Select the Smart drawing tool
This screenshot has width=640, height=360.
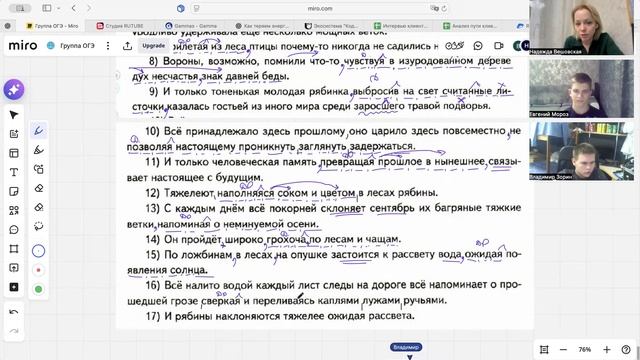[x=39, y=169]
